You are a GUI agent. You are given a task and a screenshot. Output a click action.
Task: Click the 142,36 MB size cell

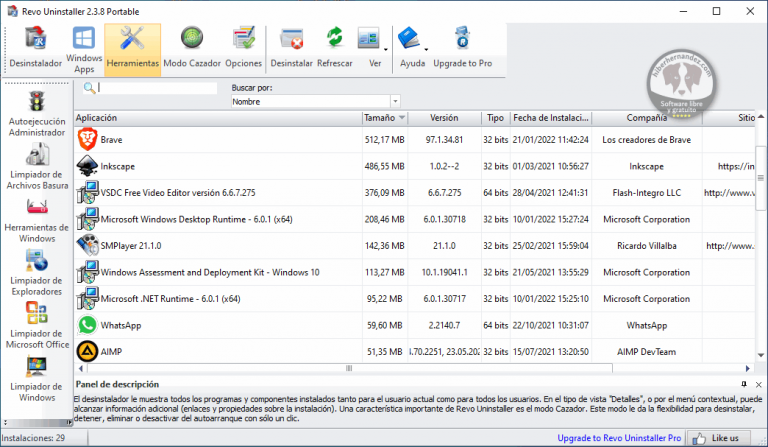[x=384, y=245]
